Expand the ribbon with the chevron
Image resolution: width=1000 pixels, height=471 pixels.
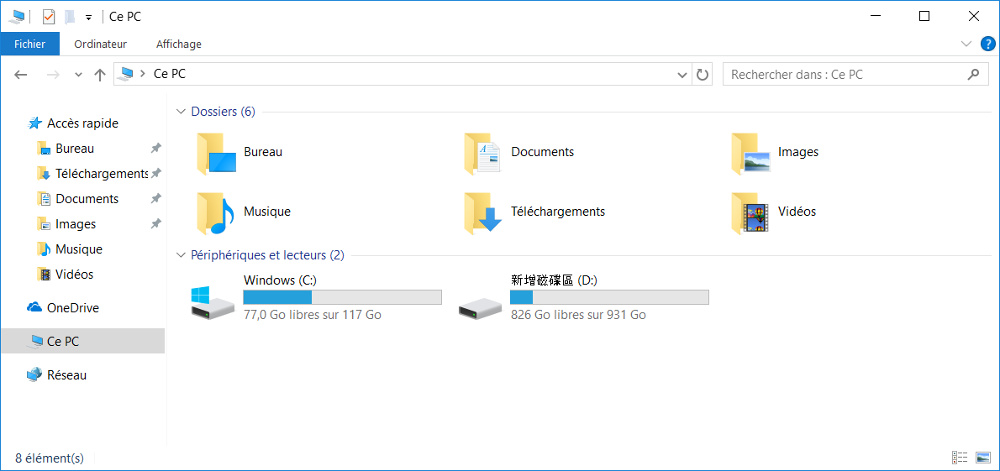coord(966,44)
